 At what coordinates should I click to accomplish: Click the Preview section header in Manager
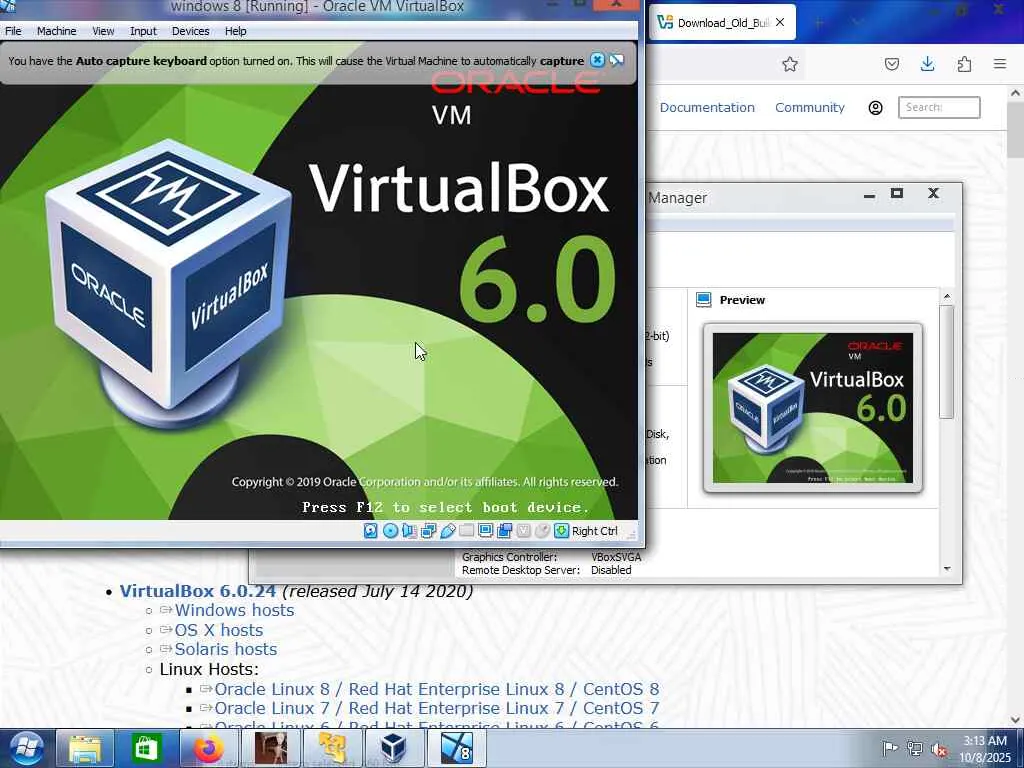tap(742, 300)
